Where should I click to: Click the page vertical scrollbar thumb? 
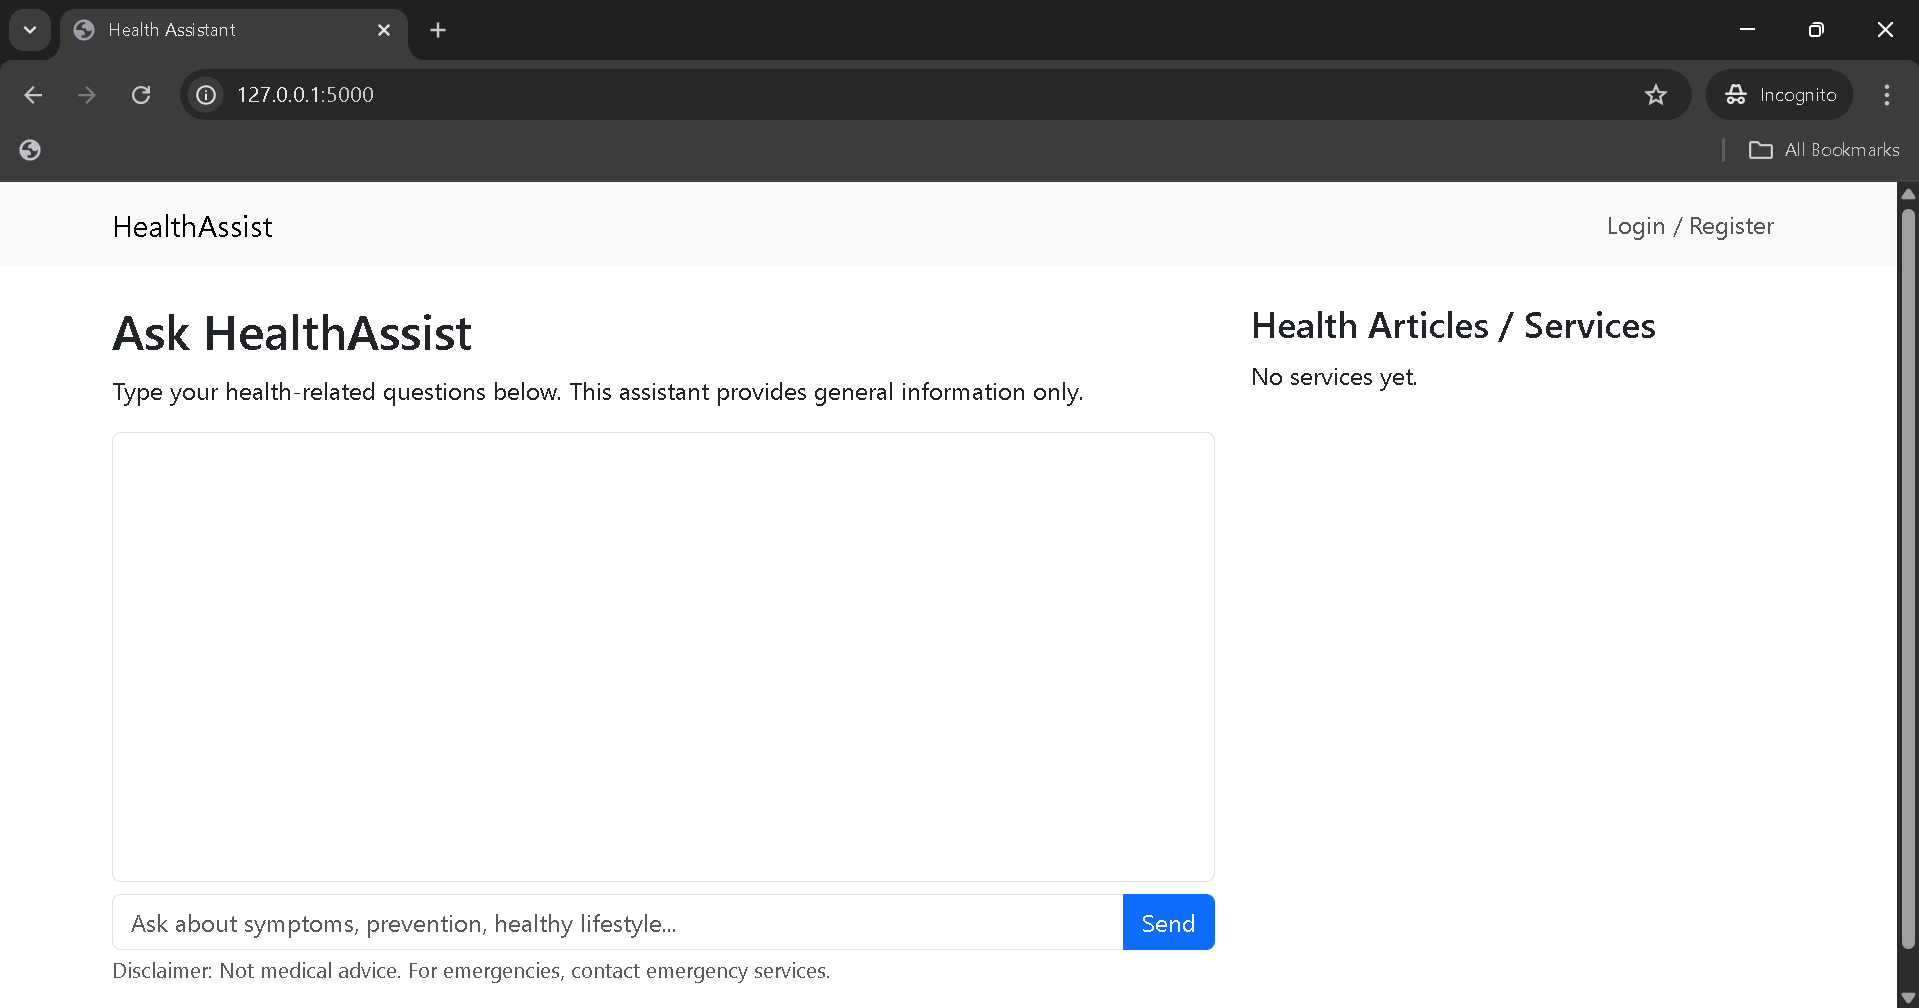point(1908,580)
